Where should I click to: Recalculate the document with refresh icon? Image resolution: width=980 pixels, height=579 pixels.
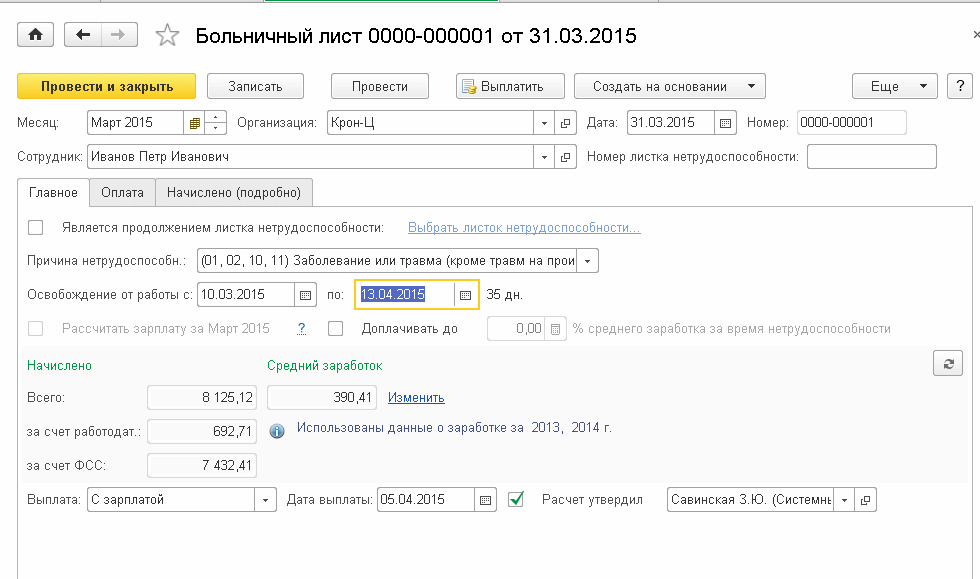pyautogui.click(x=948, y=363)
